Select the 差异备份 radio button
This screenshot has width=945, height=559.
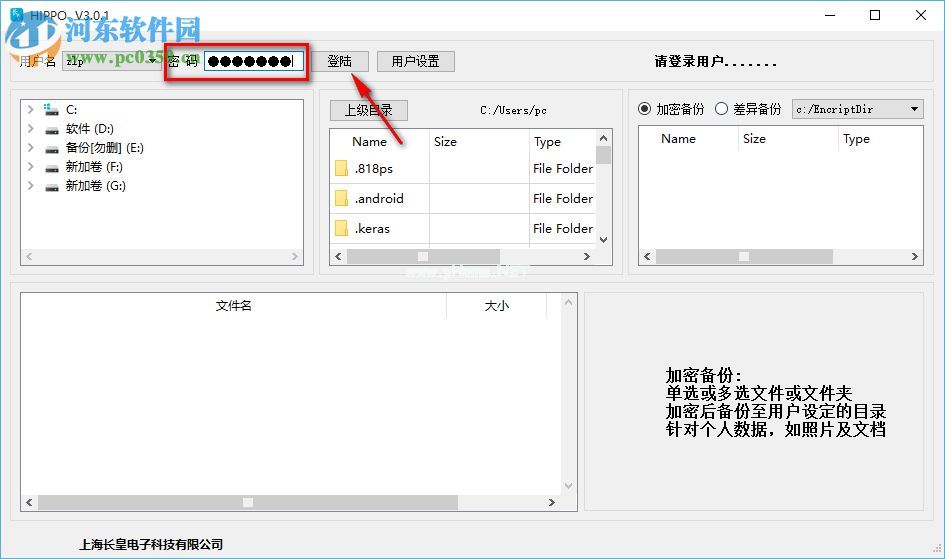(x=721, y=109)
